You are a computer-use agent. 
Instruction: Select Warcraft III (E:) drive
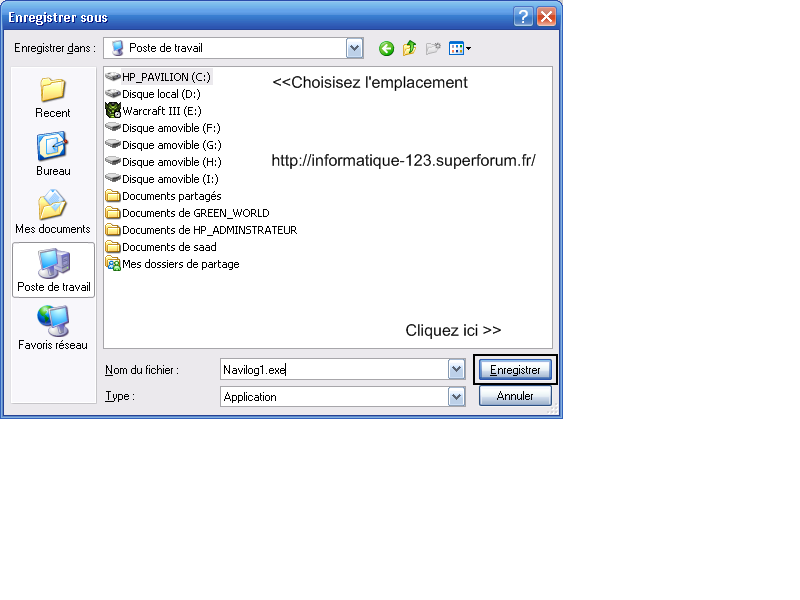coord(153,111)
